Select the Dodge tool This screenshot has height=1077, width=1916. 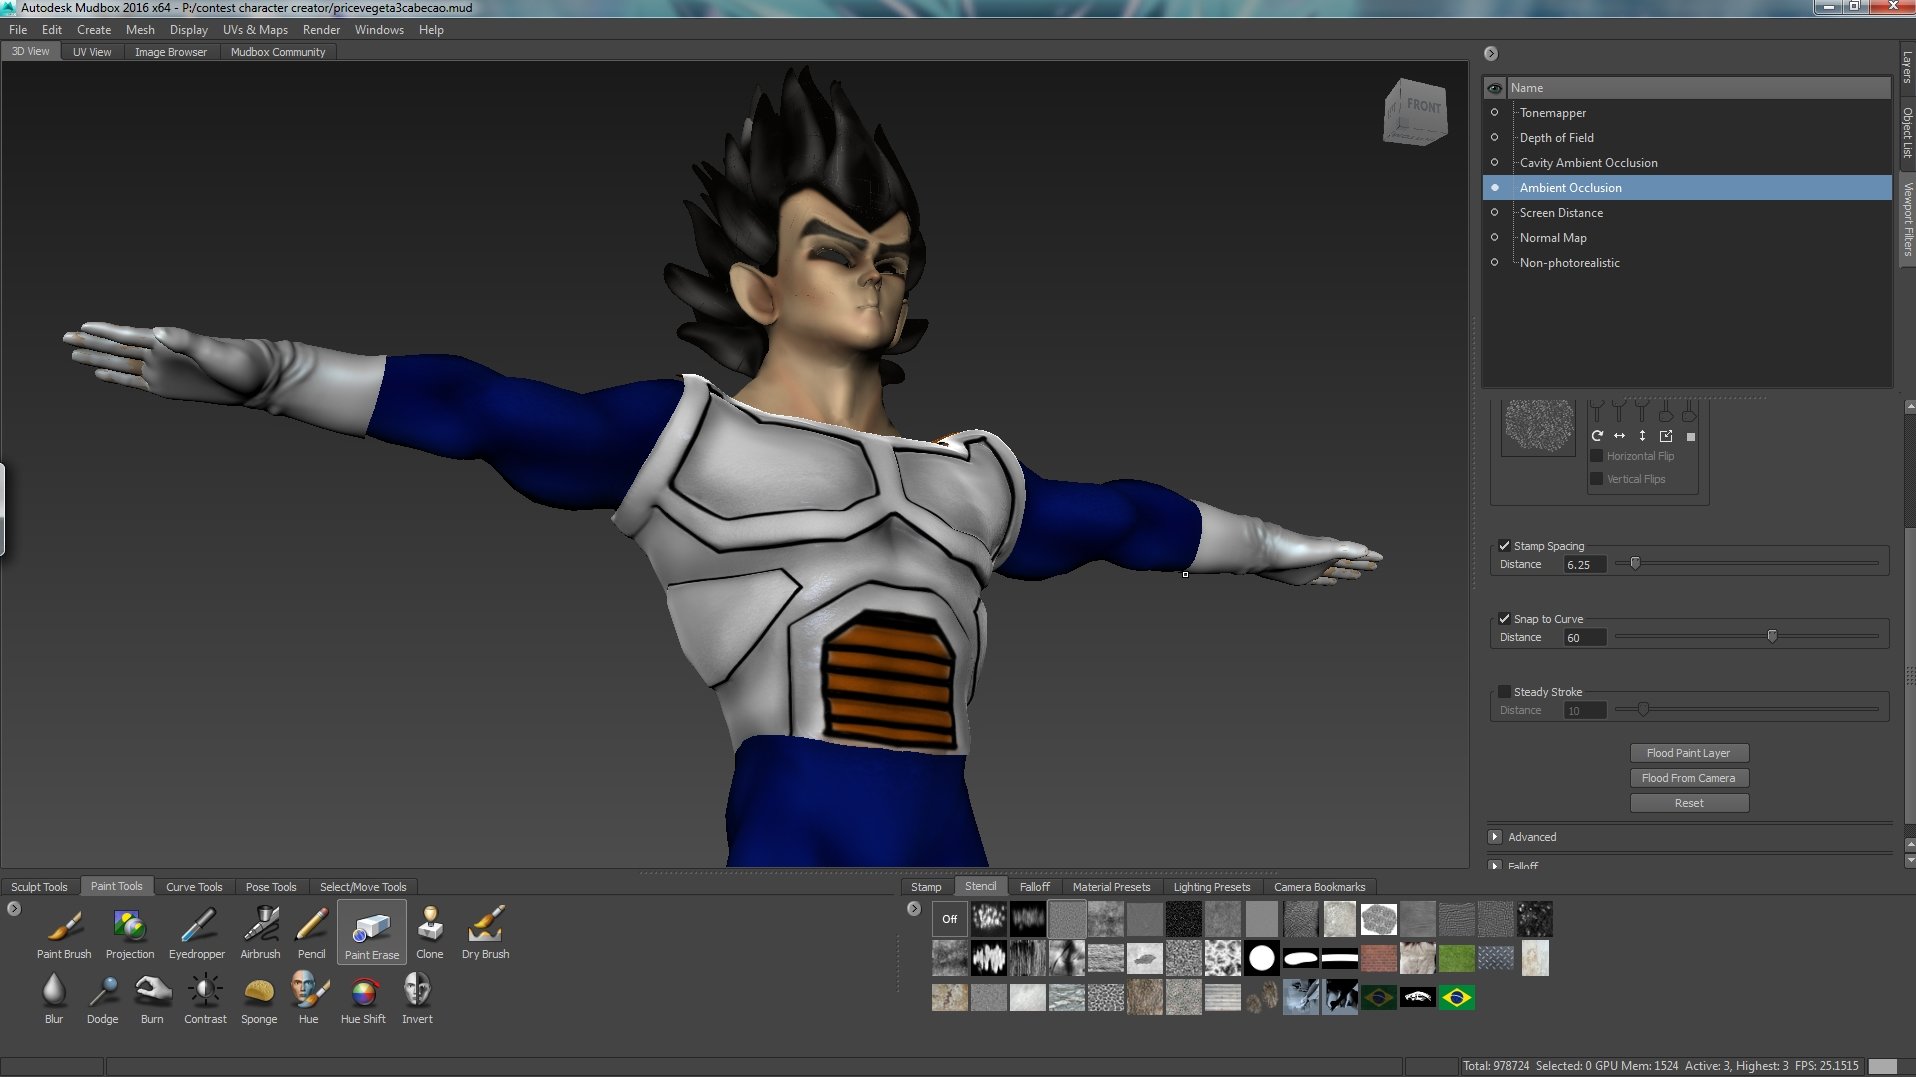[x=103, y=998]
